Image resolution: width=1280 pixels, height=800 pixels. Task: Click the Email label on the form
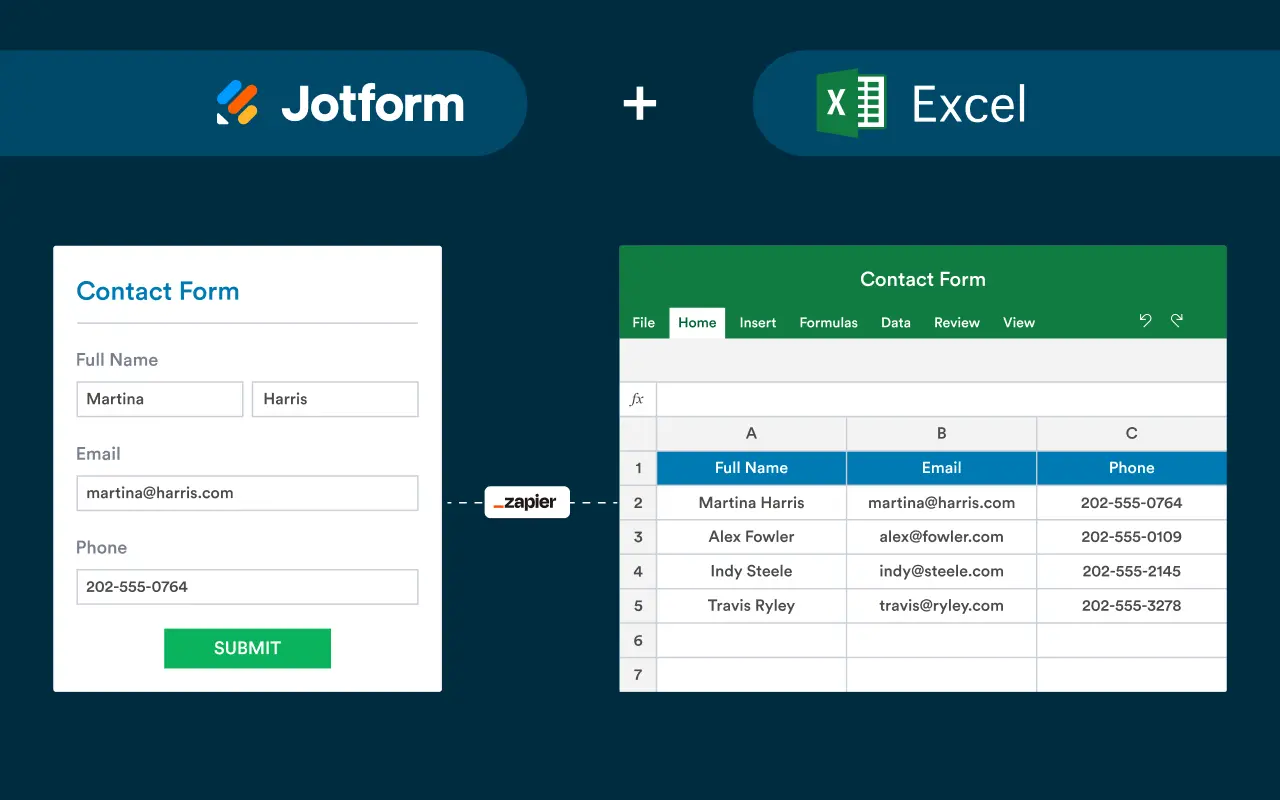tap(98, 454)
